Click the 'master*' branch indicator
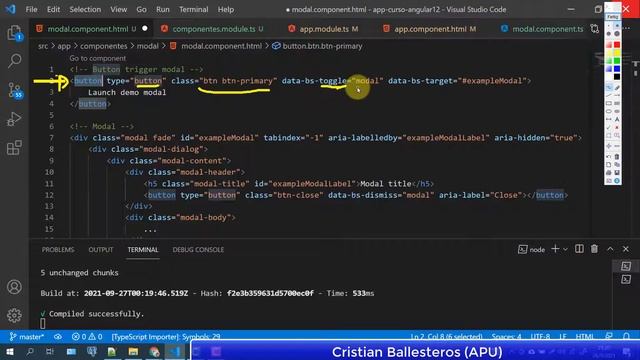 (27, 337)
